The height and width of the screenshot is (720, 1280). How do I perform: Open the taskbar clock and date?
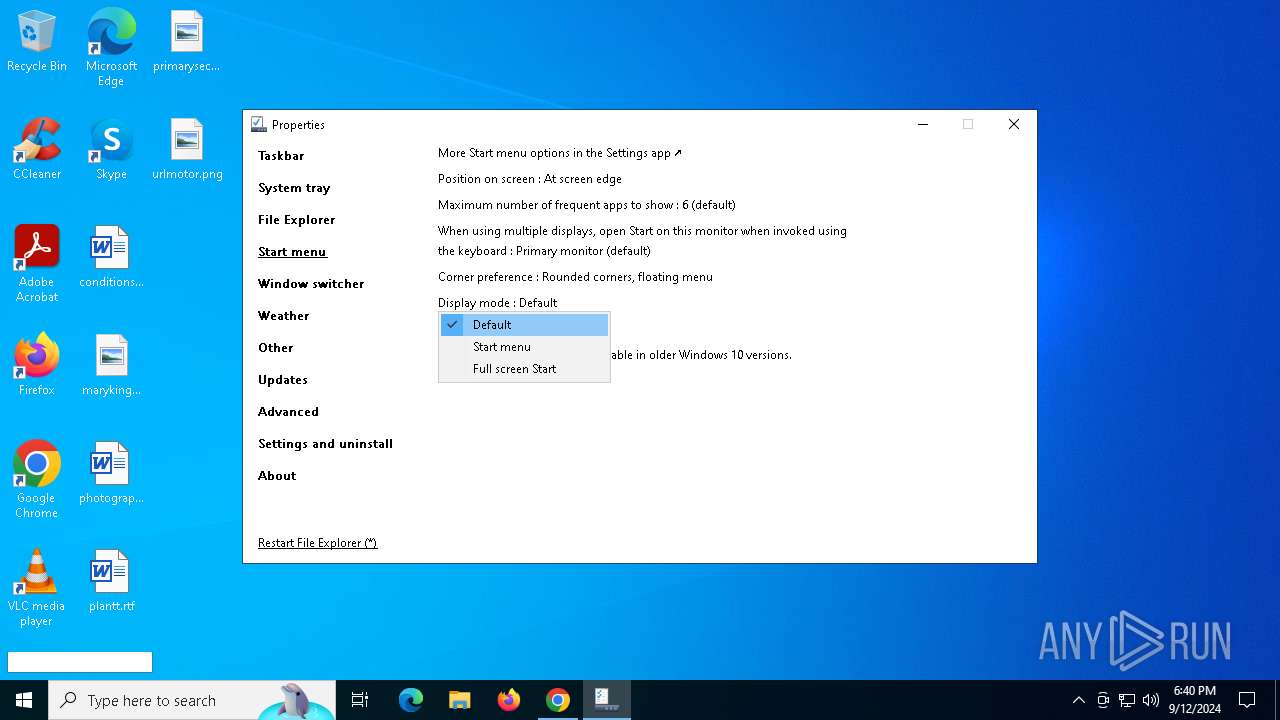tap(1195, 700)
